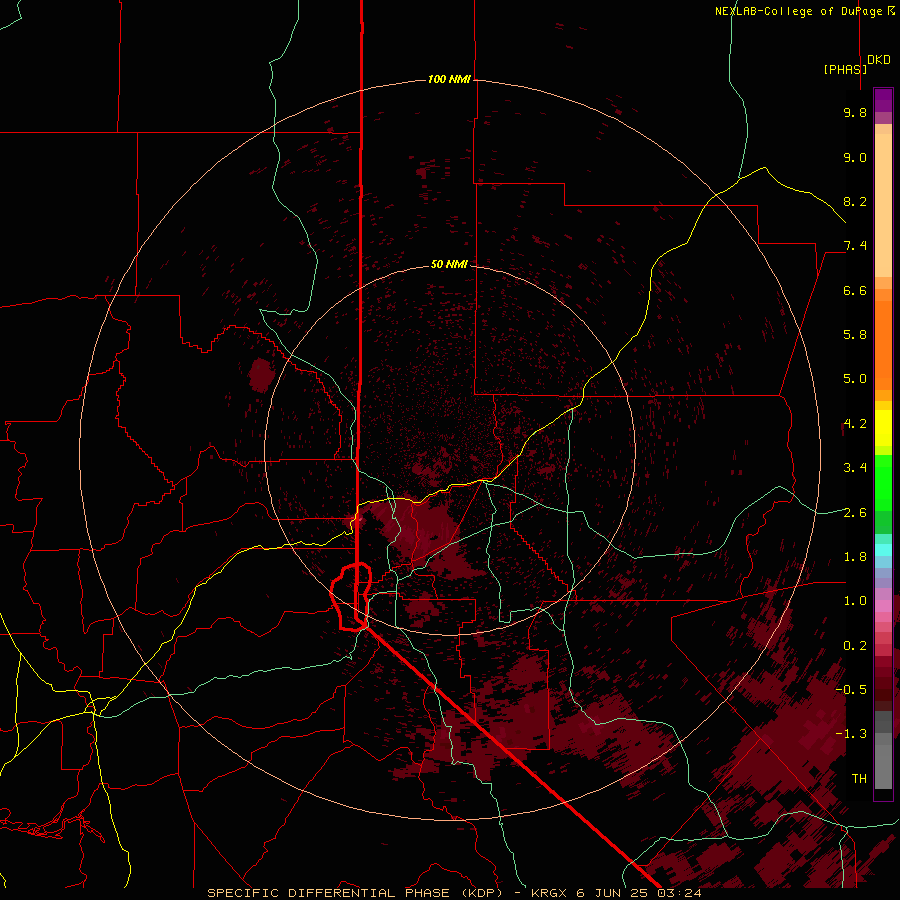Screen dimensions: 900x900
Task: Pick the cyan segment of the color bar
Action: coord(883,550)
